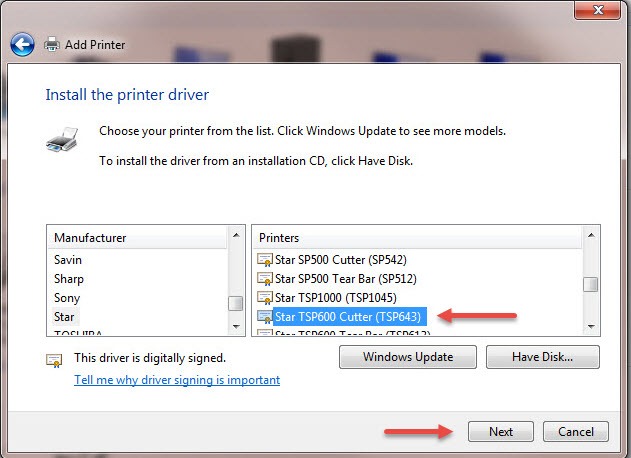This screenshot has height=458, width=631.
Task: Open Windows Update for more models
Action: click(408, 357)
